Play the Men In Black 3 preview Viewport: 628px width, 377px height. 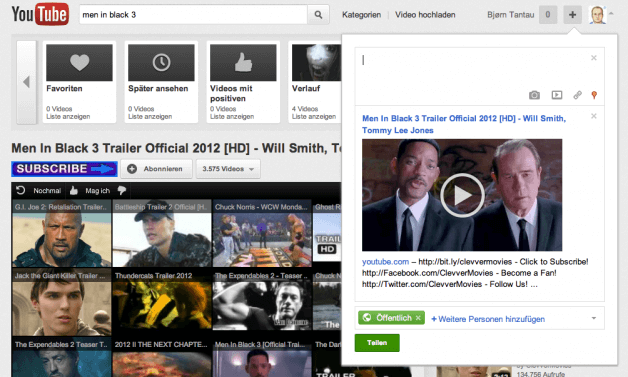[x=462, y=195]
